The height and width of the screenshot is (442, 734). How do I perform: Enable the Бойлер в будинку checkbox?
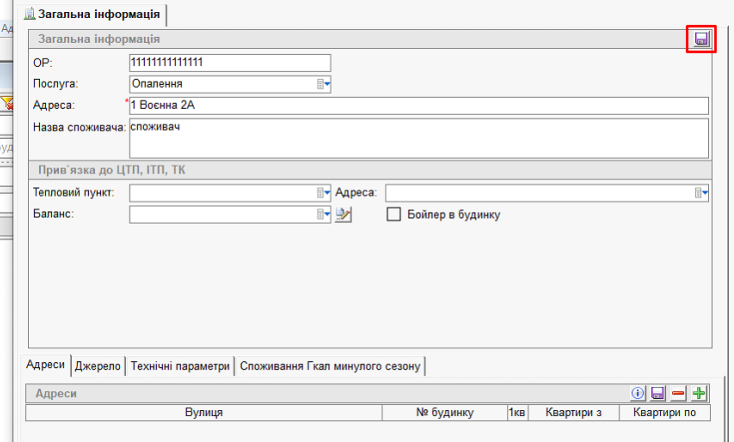[x=394, y=214]
